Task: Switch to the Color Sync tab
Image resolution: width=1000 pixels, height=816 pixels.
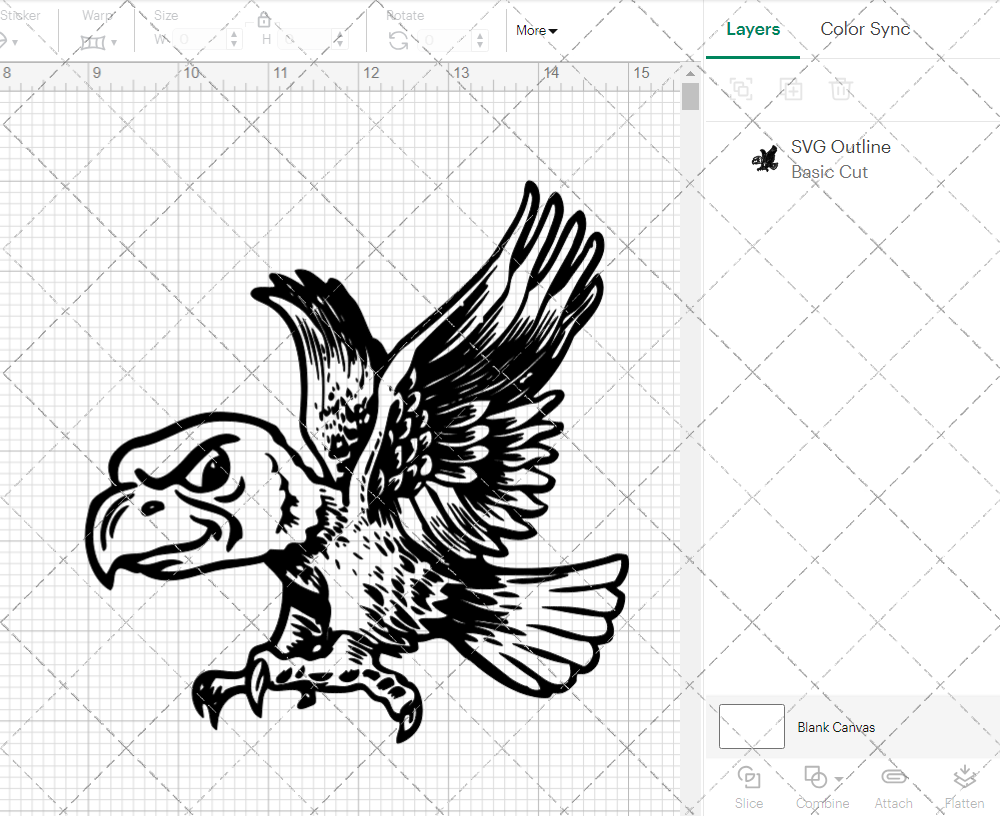Action: [865, 29]
